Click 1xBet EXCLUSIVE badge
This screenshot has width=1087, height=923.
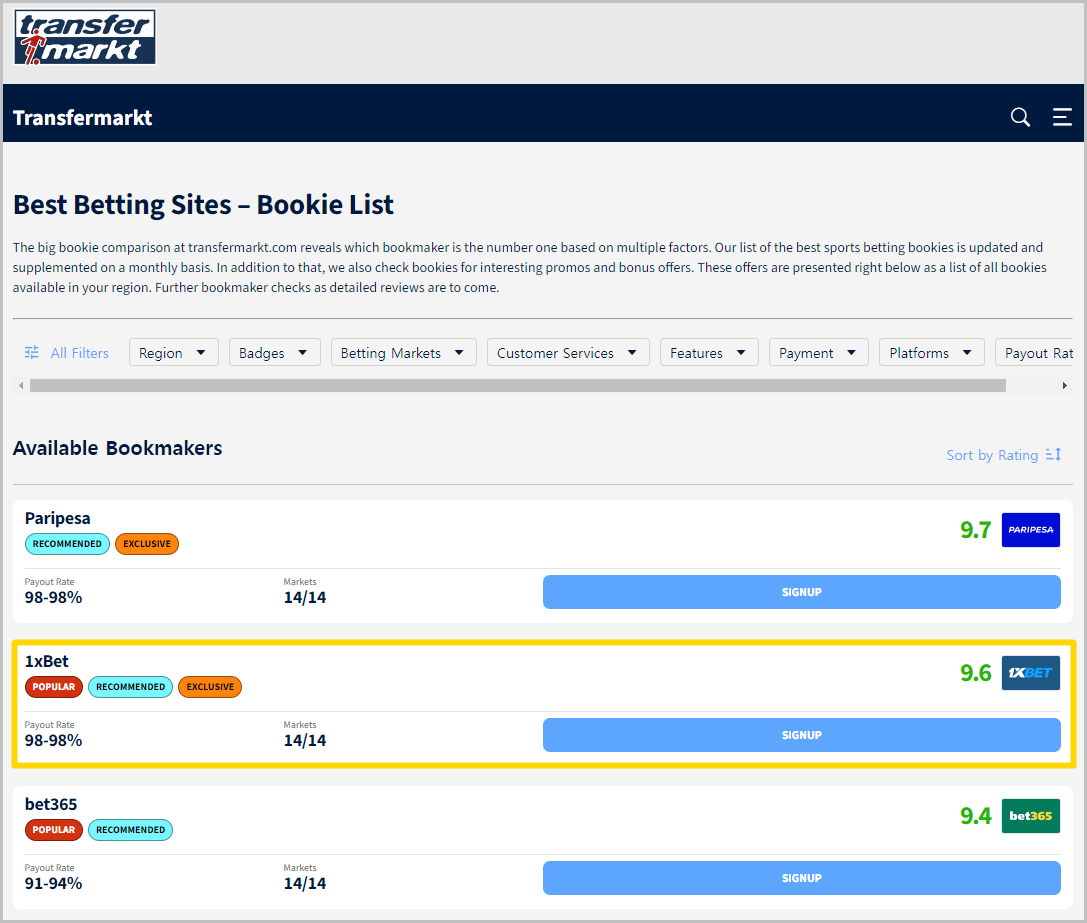point(210,687)
